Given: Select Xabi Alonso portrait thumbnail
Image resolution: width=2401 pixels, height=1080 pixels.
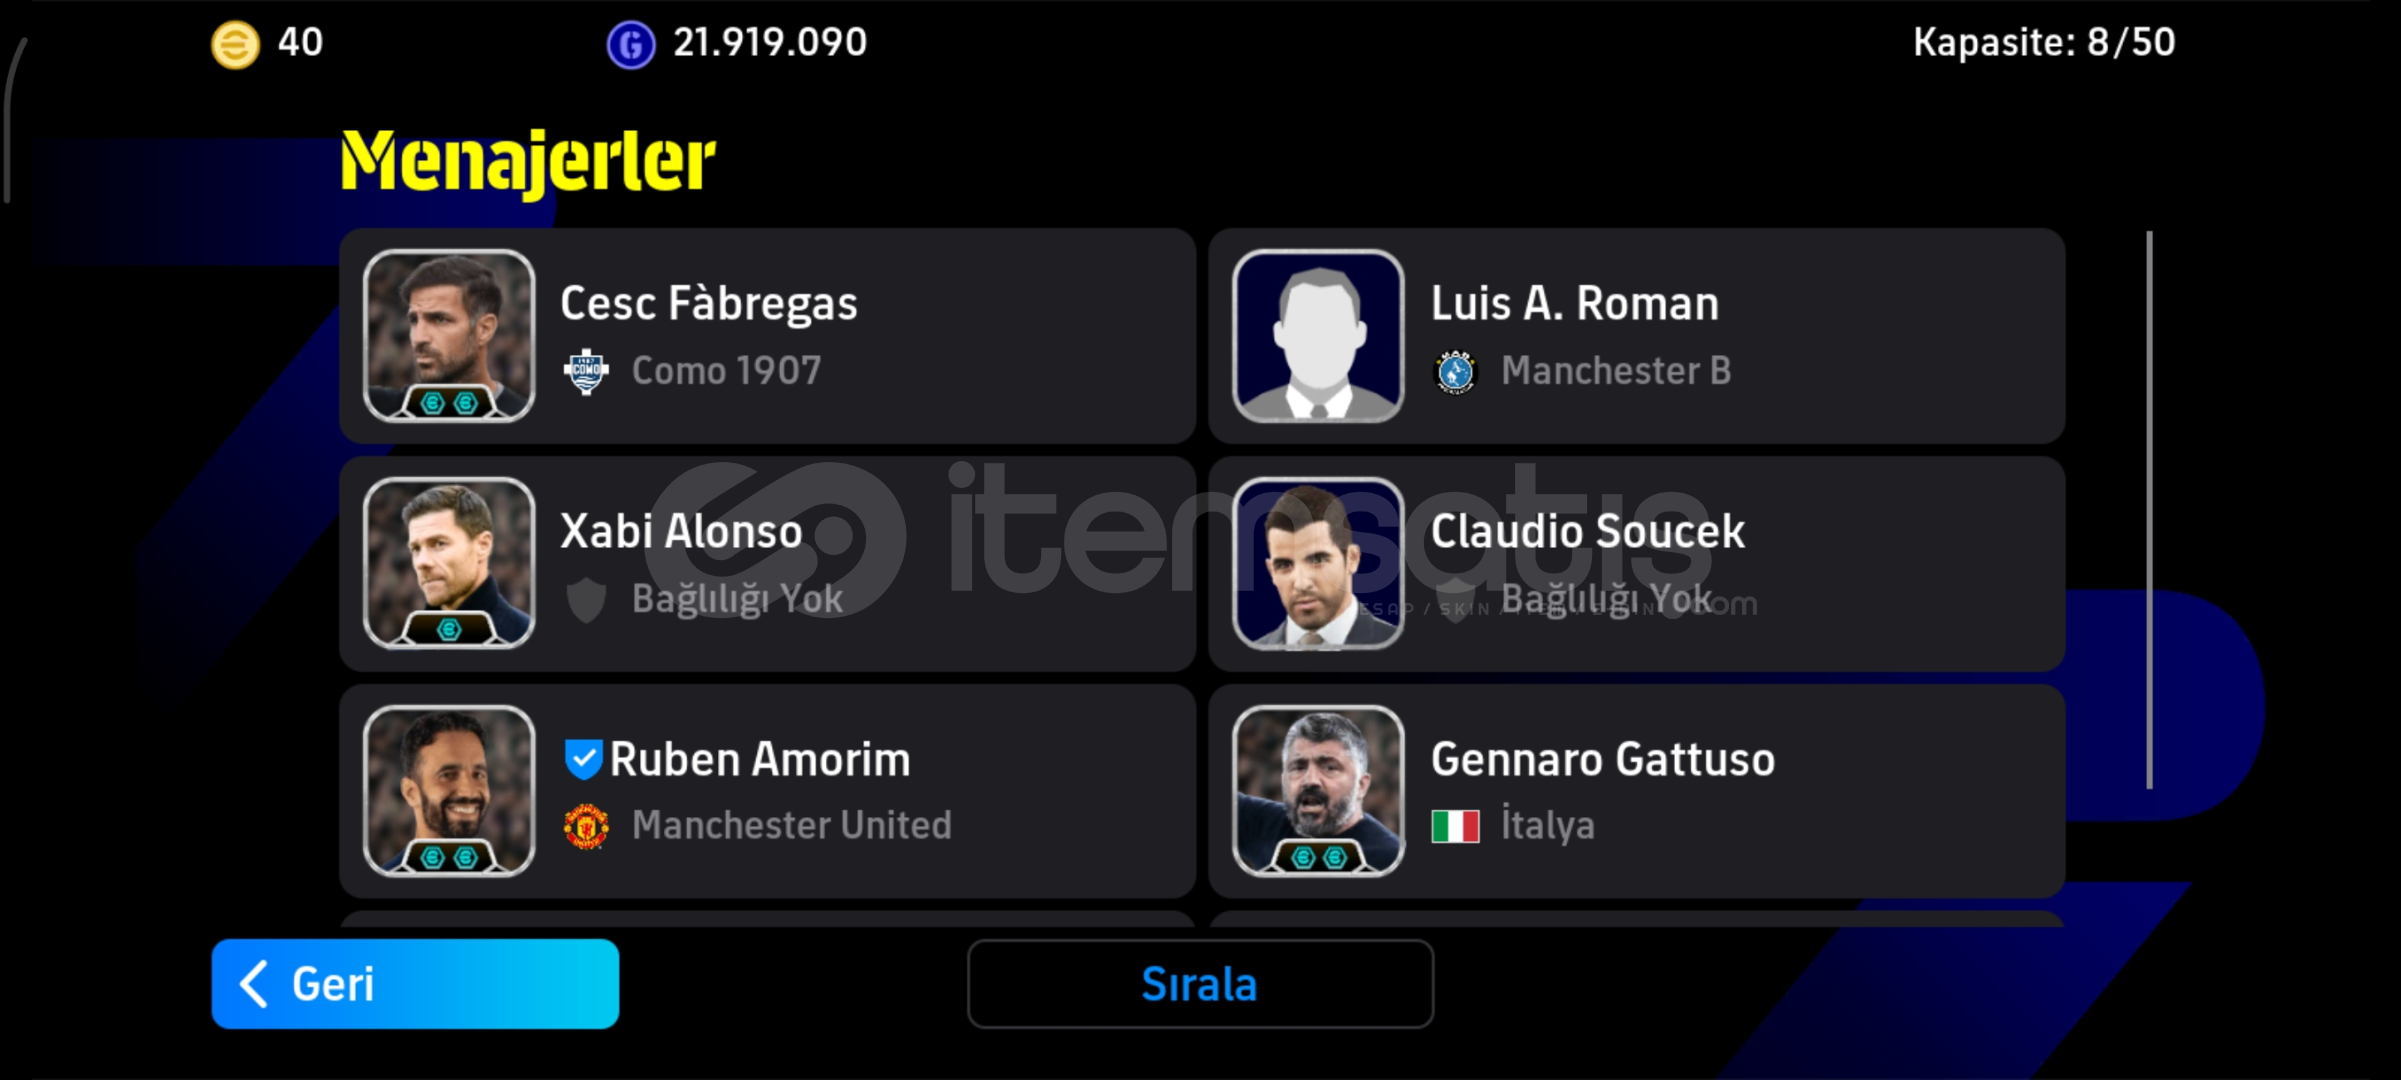Looking at the screenshot, I should 449,563.
